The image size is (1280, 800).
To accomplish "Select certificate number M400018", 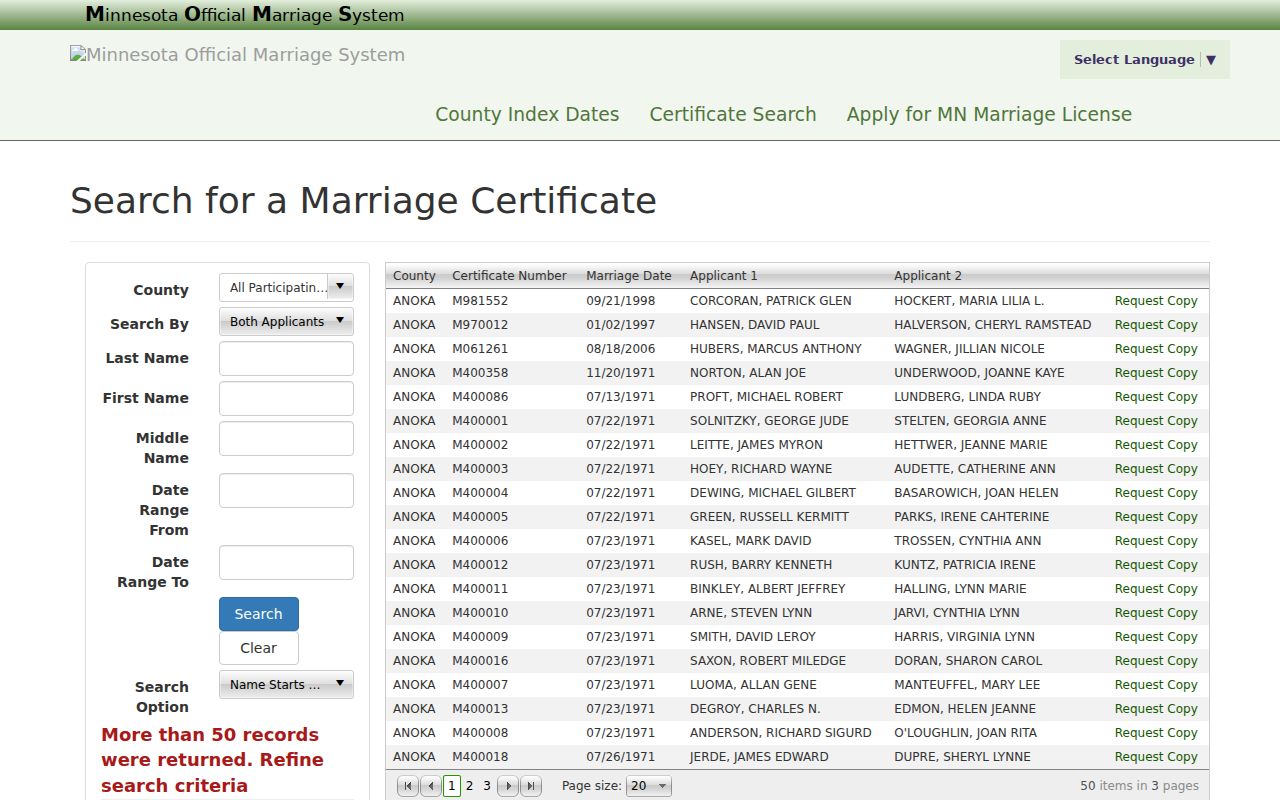I will pos(480,757).
